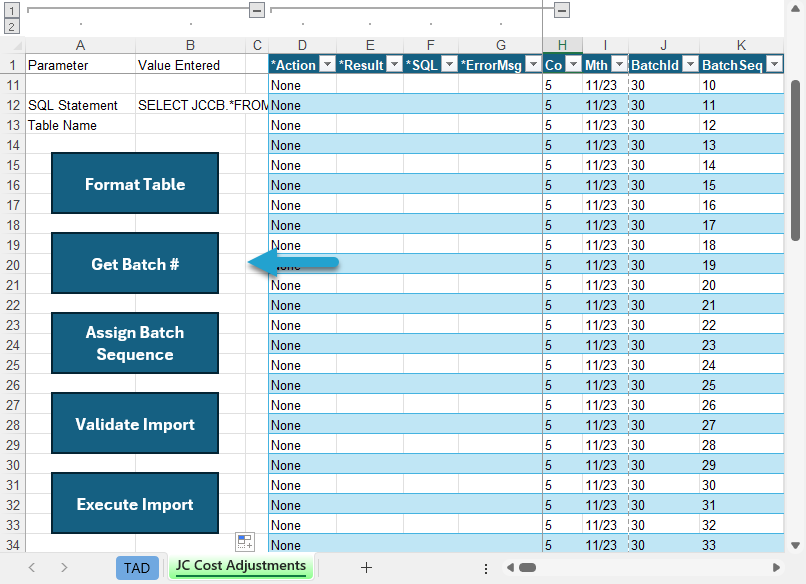806x584 pixels.
Task: Click the 'None' cell in row 11
Action: 302,85
